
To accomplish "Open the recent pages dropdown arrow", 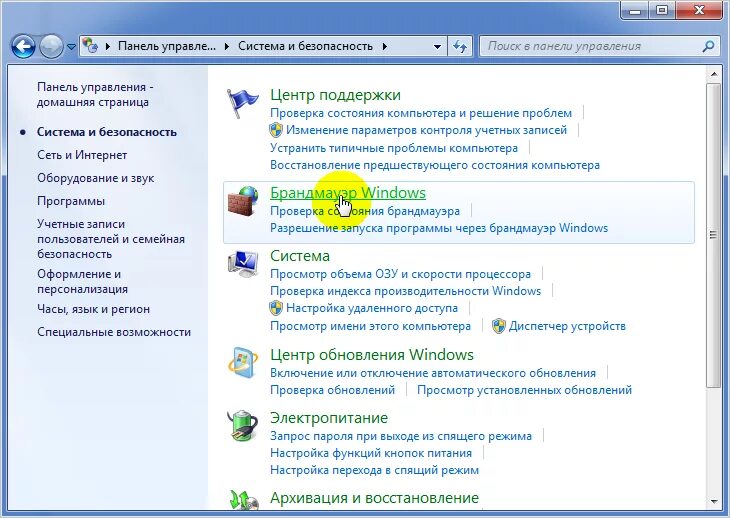I will coord(71,47).
